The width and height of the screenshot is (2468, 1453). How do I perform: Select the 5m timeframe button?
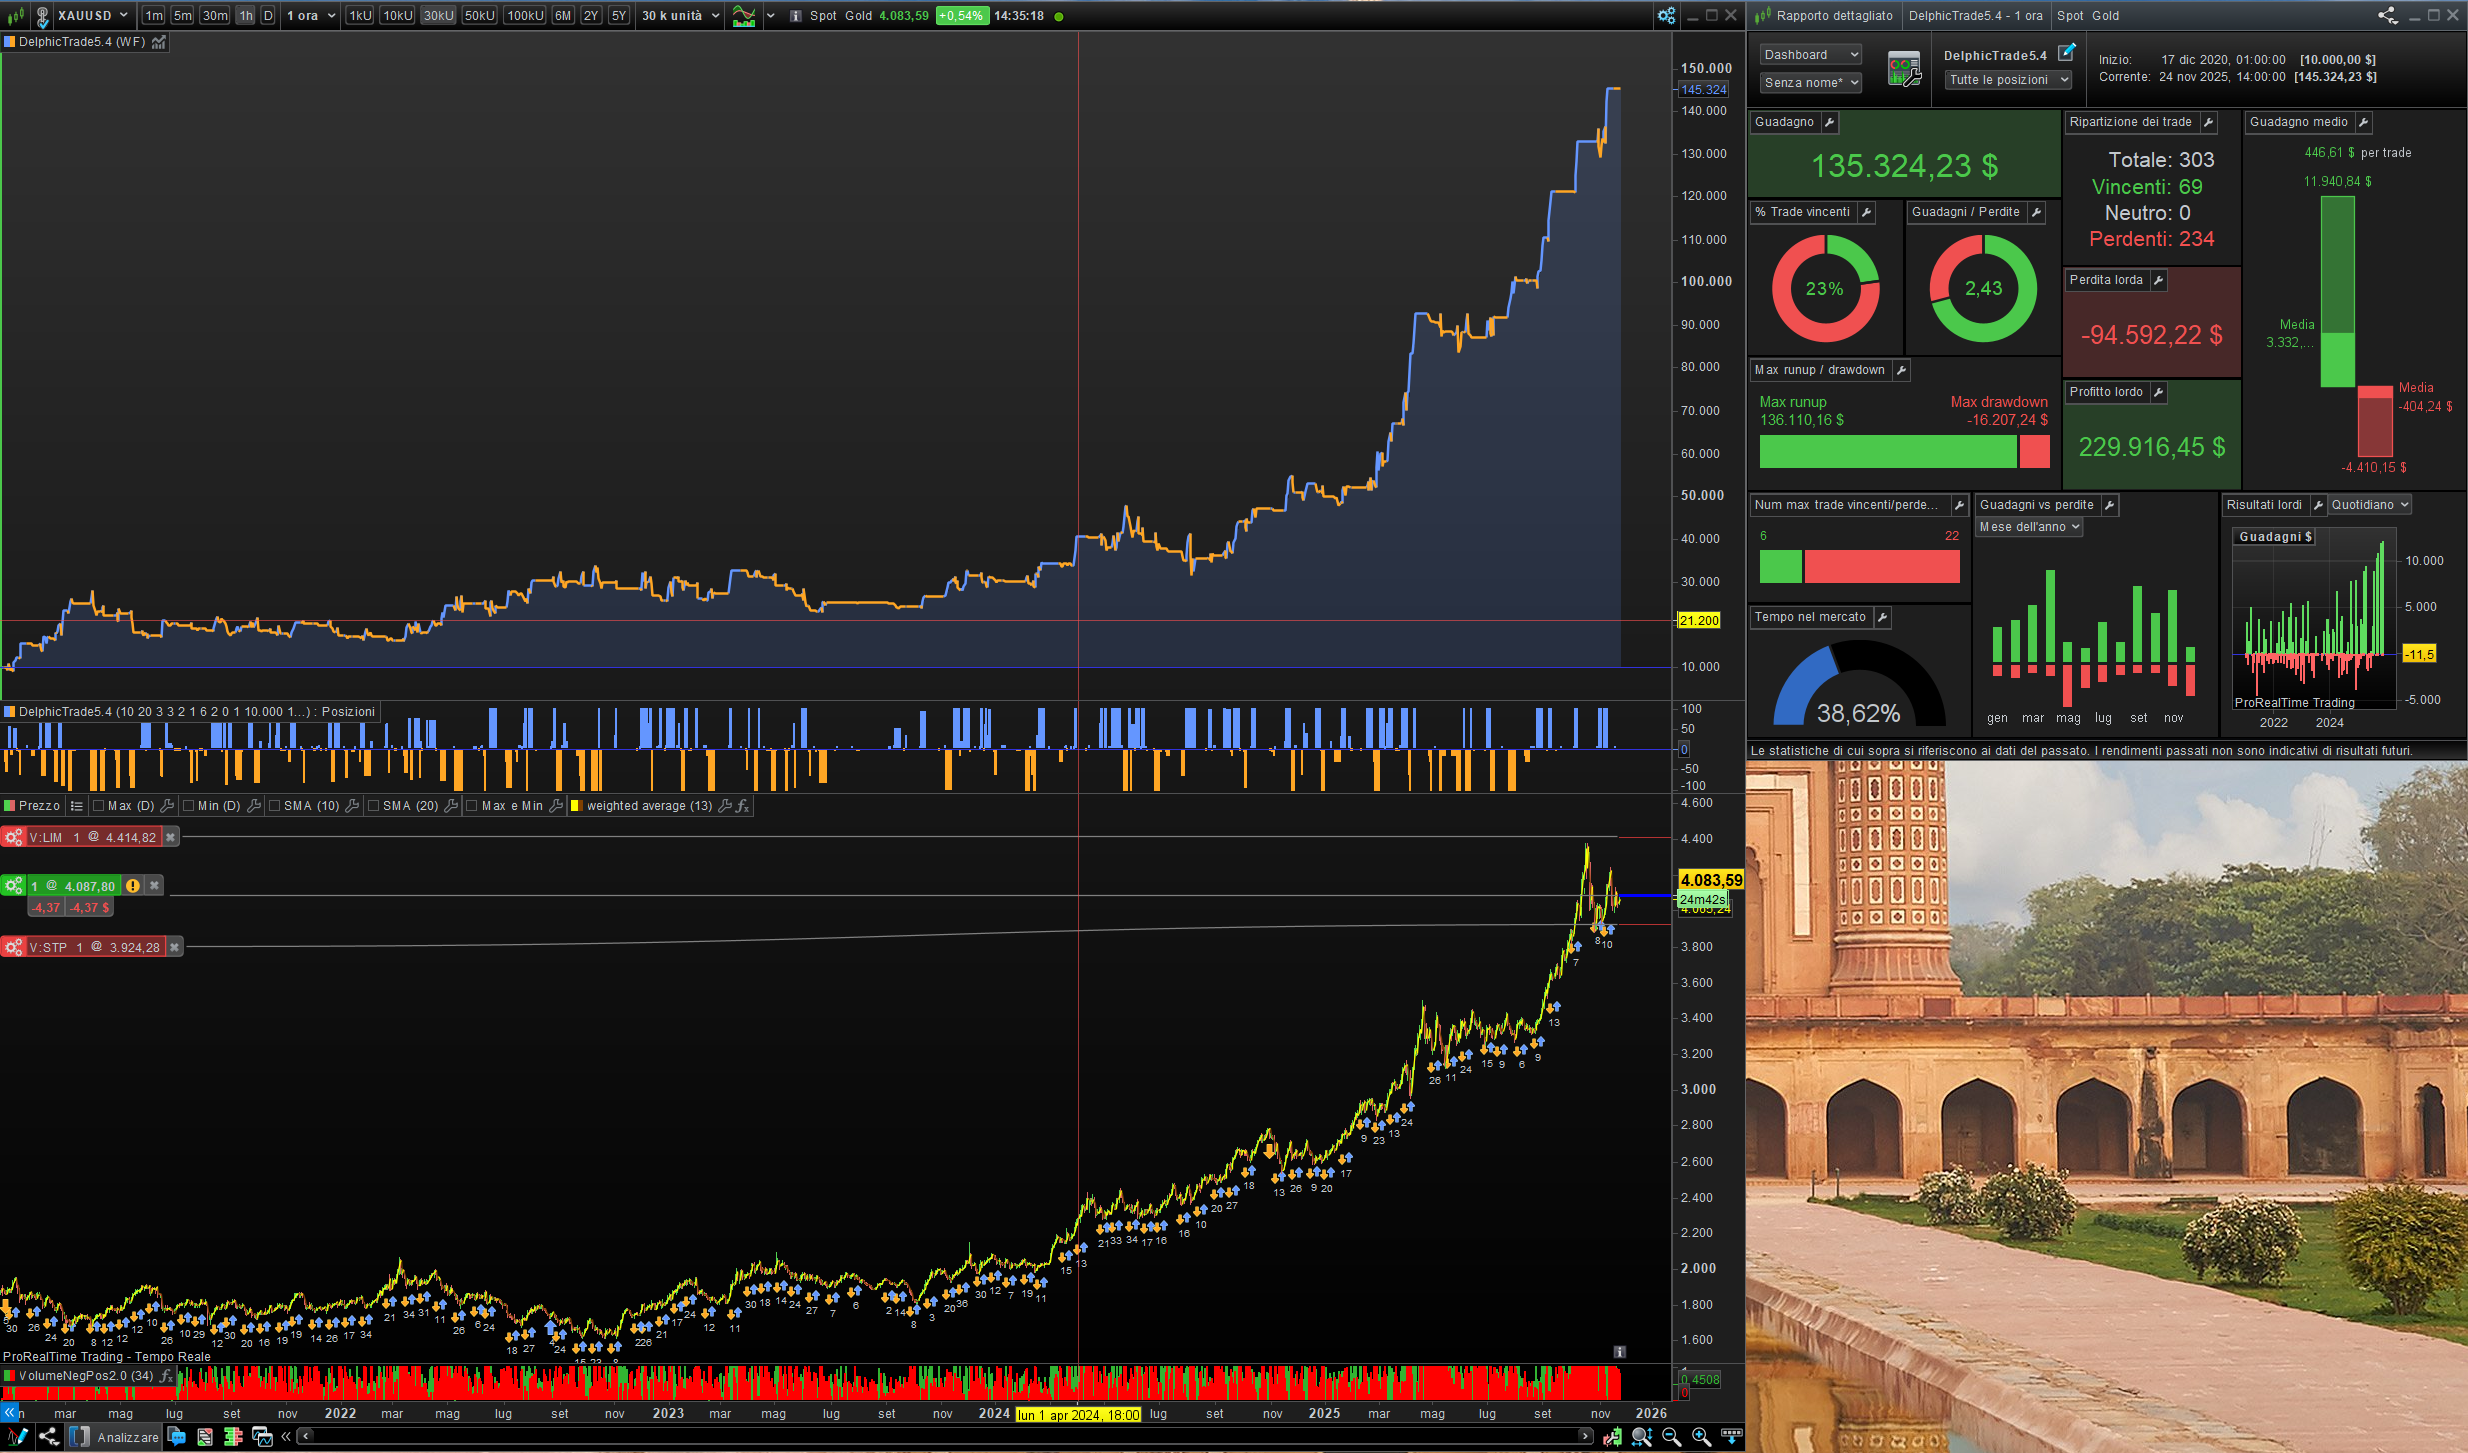[x=182, y=16]
